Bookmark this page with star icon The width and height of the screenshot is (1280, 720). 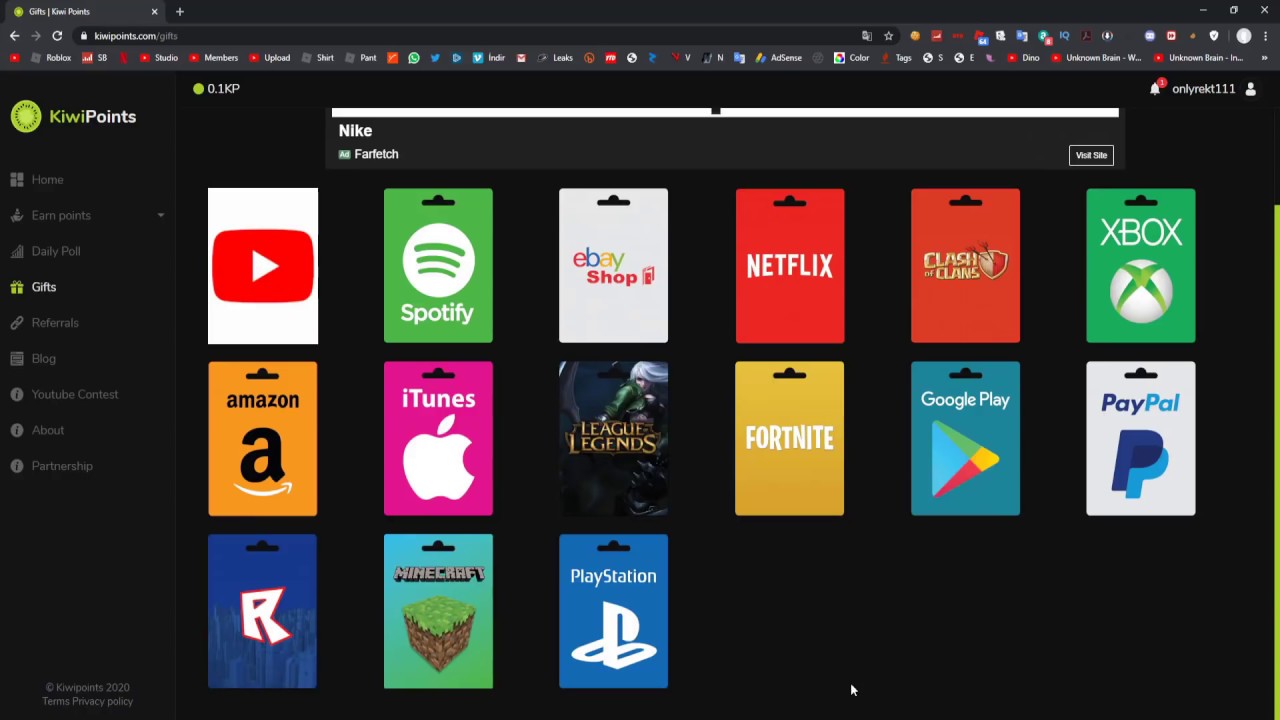pyautogui.click(x=888, y=36)
